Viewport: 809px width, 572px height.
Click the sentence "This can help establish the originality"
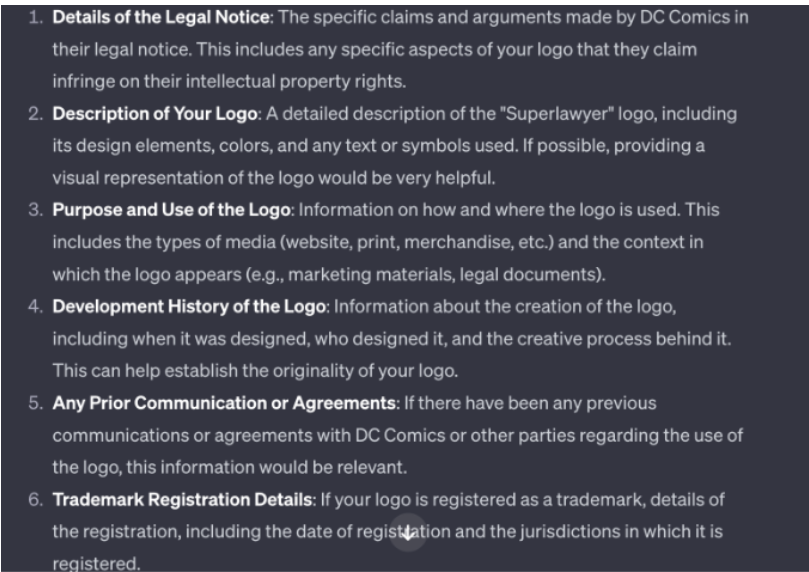tap(255, 370)
